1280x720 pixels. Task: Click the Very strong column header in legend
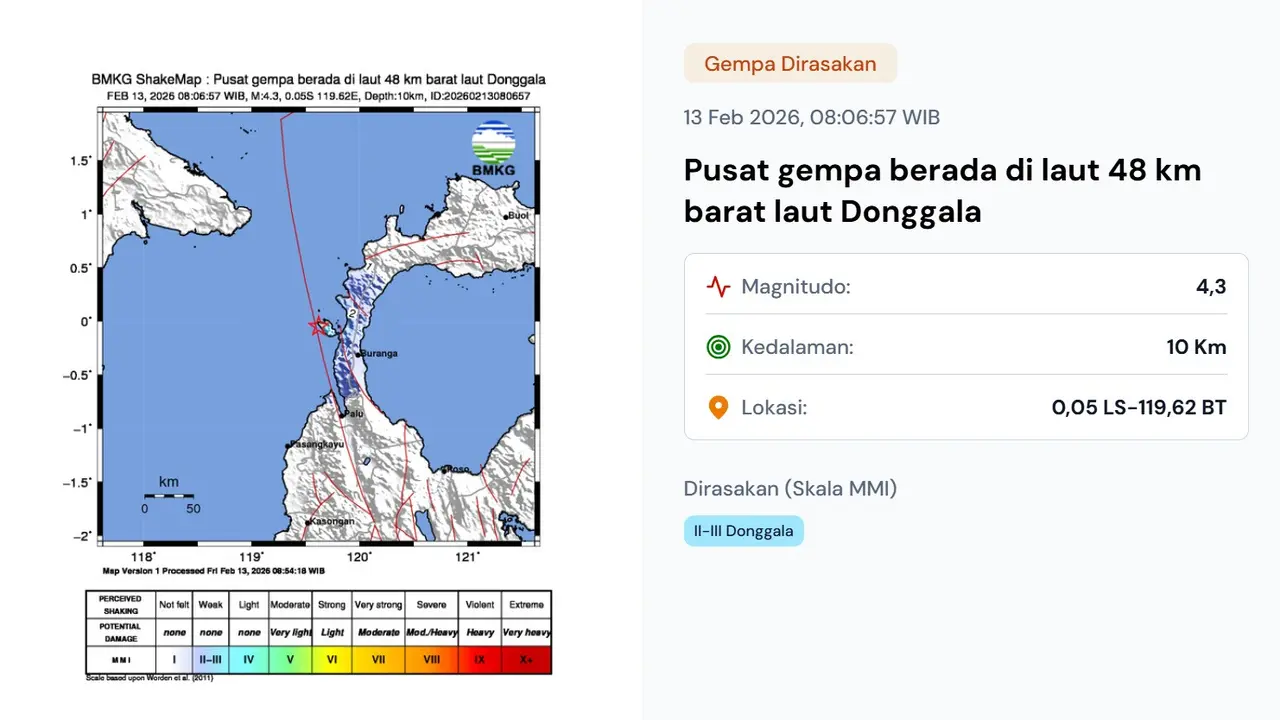[x=378, y=604]
